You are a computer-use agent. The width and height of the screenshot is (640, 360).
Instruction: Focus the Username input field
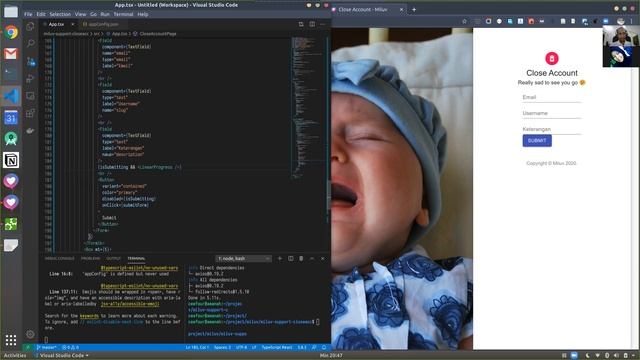coord(552,113)
